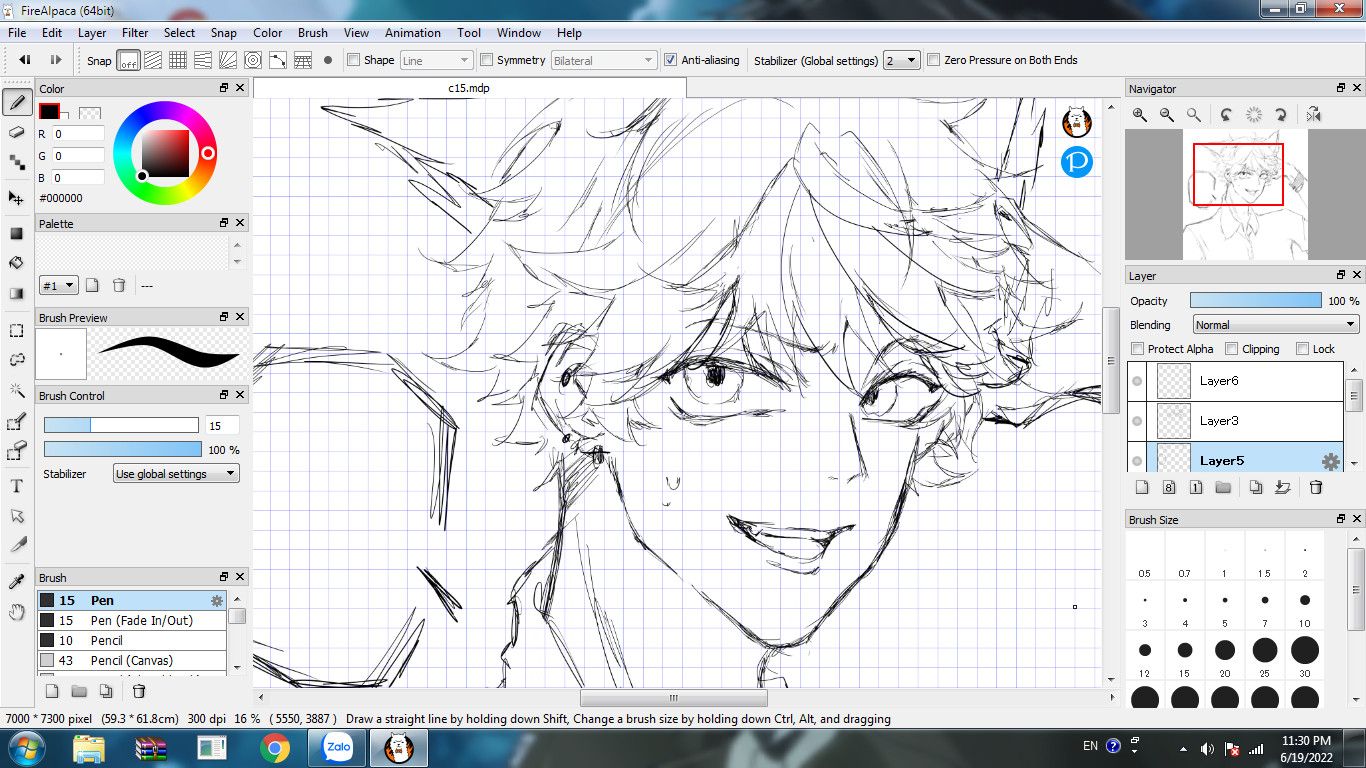Select the Eraser tool in left toolbar
Screen dimensions: 1366x768
[16, 132]
